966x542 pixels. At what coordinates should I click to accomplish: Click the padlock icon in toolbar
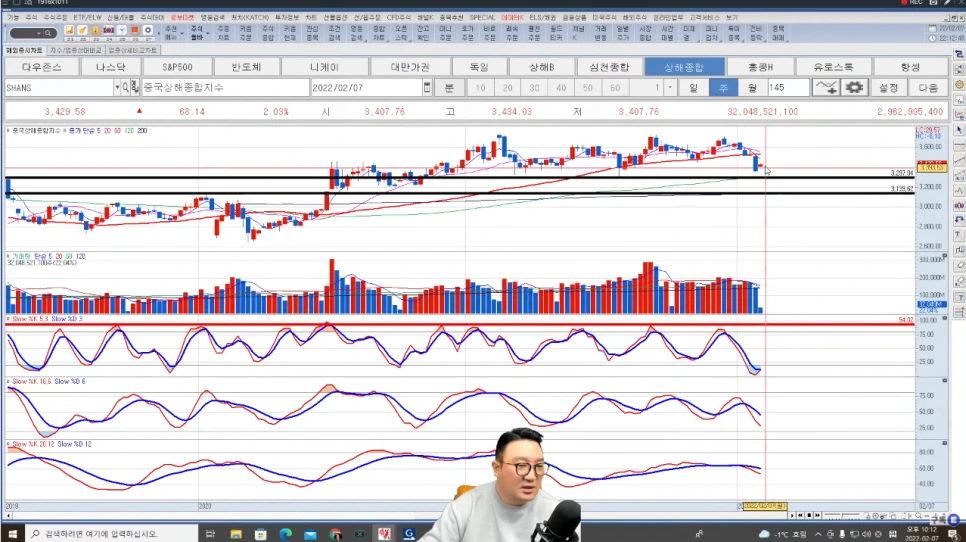click(95, 30)
